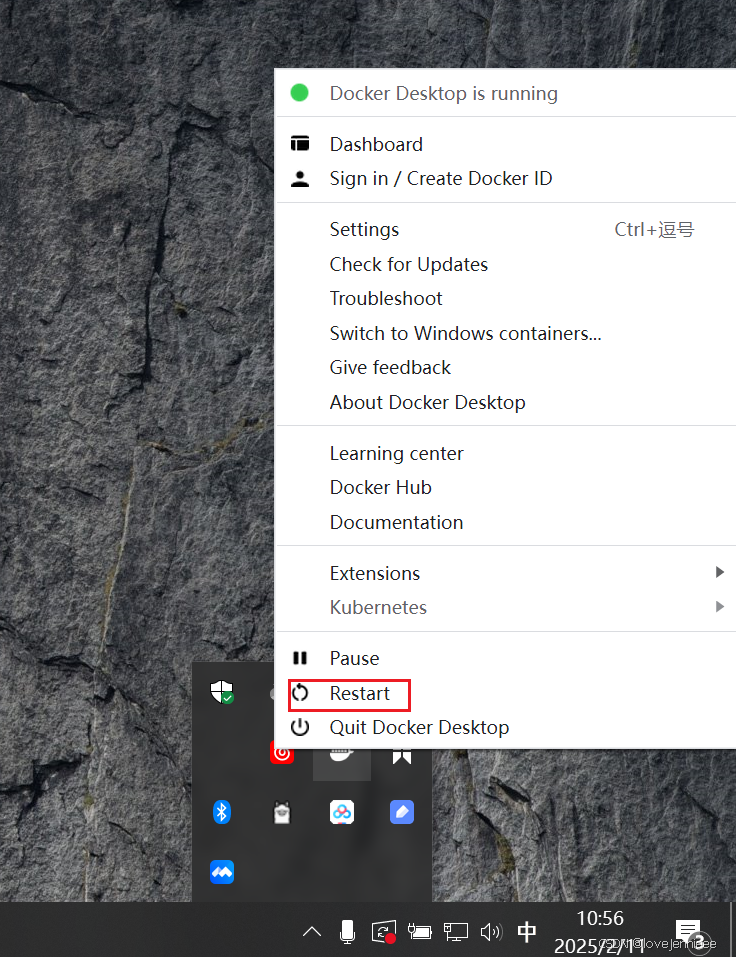Click the Pause bars icon
This screenshot has height=957, width=736.
(300, 658)
